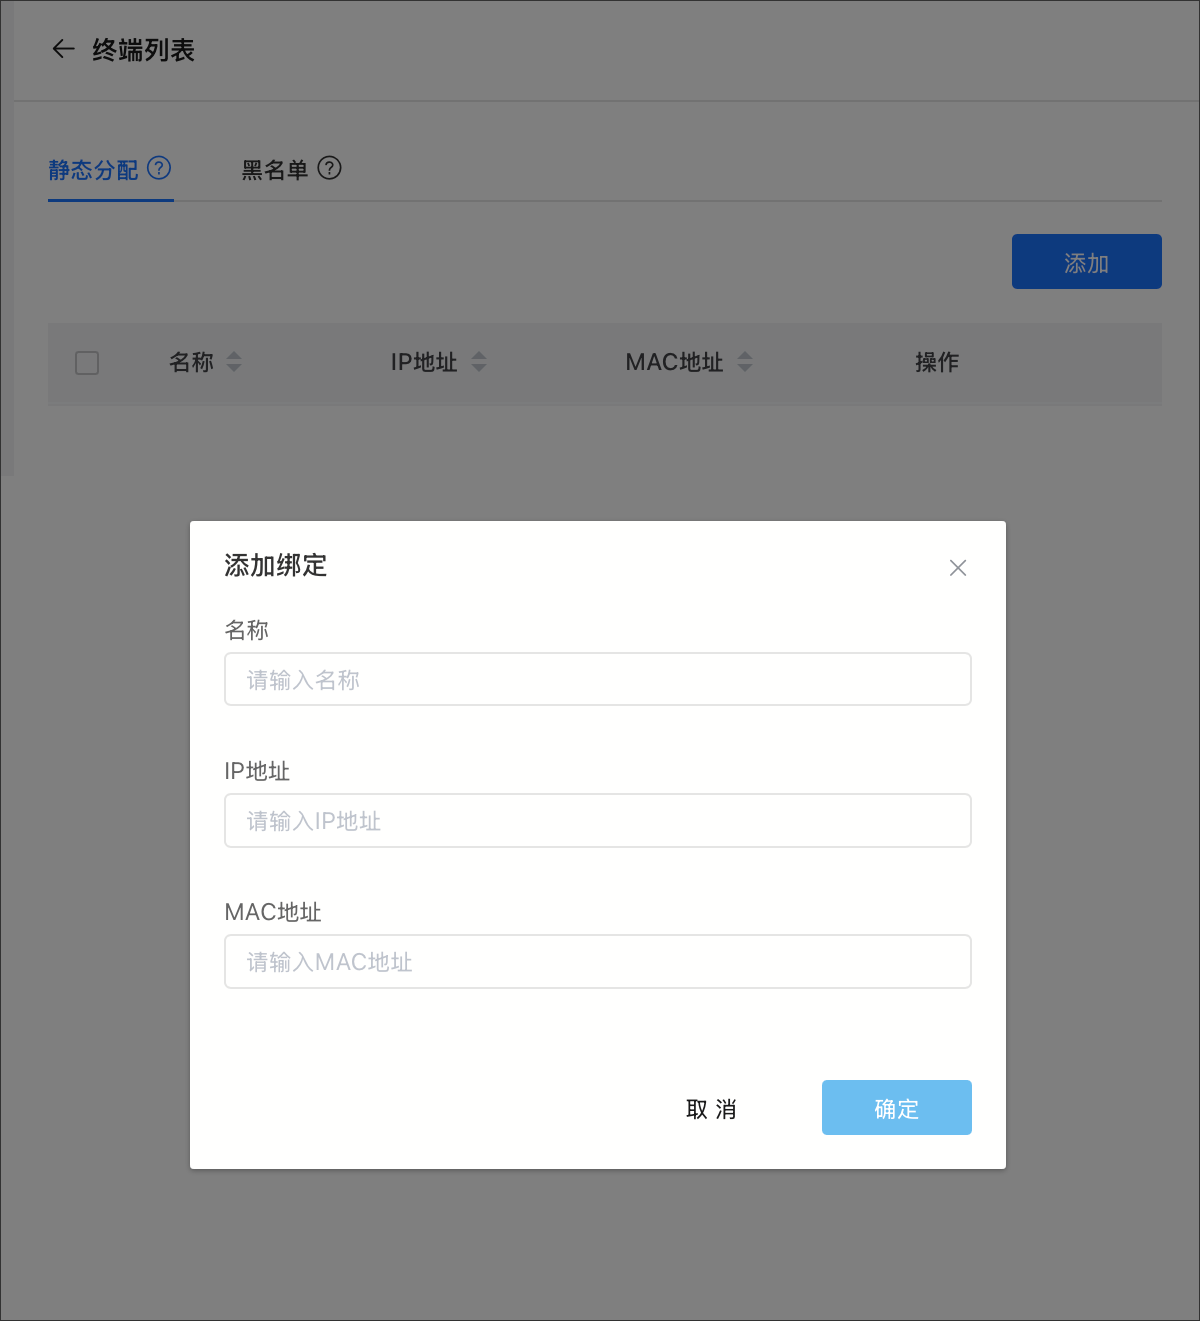Click 取消 to cancel the binding

(711, 1109)
